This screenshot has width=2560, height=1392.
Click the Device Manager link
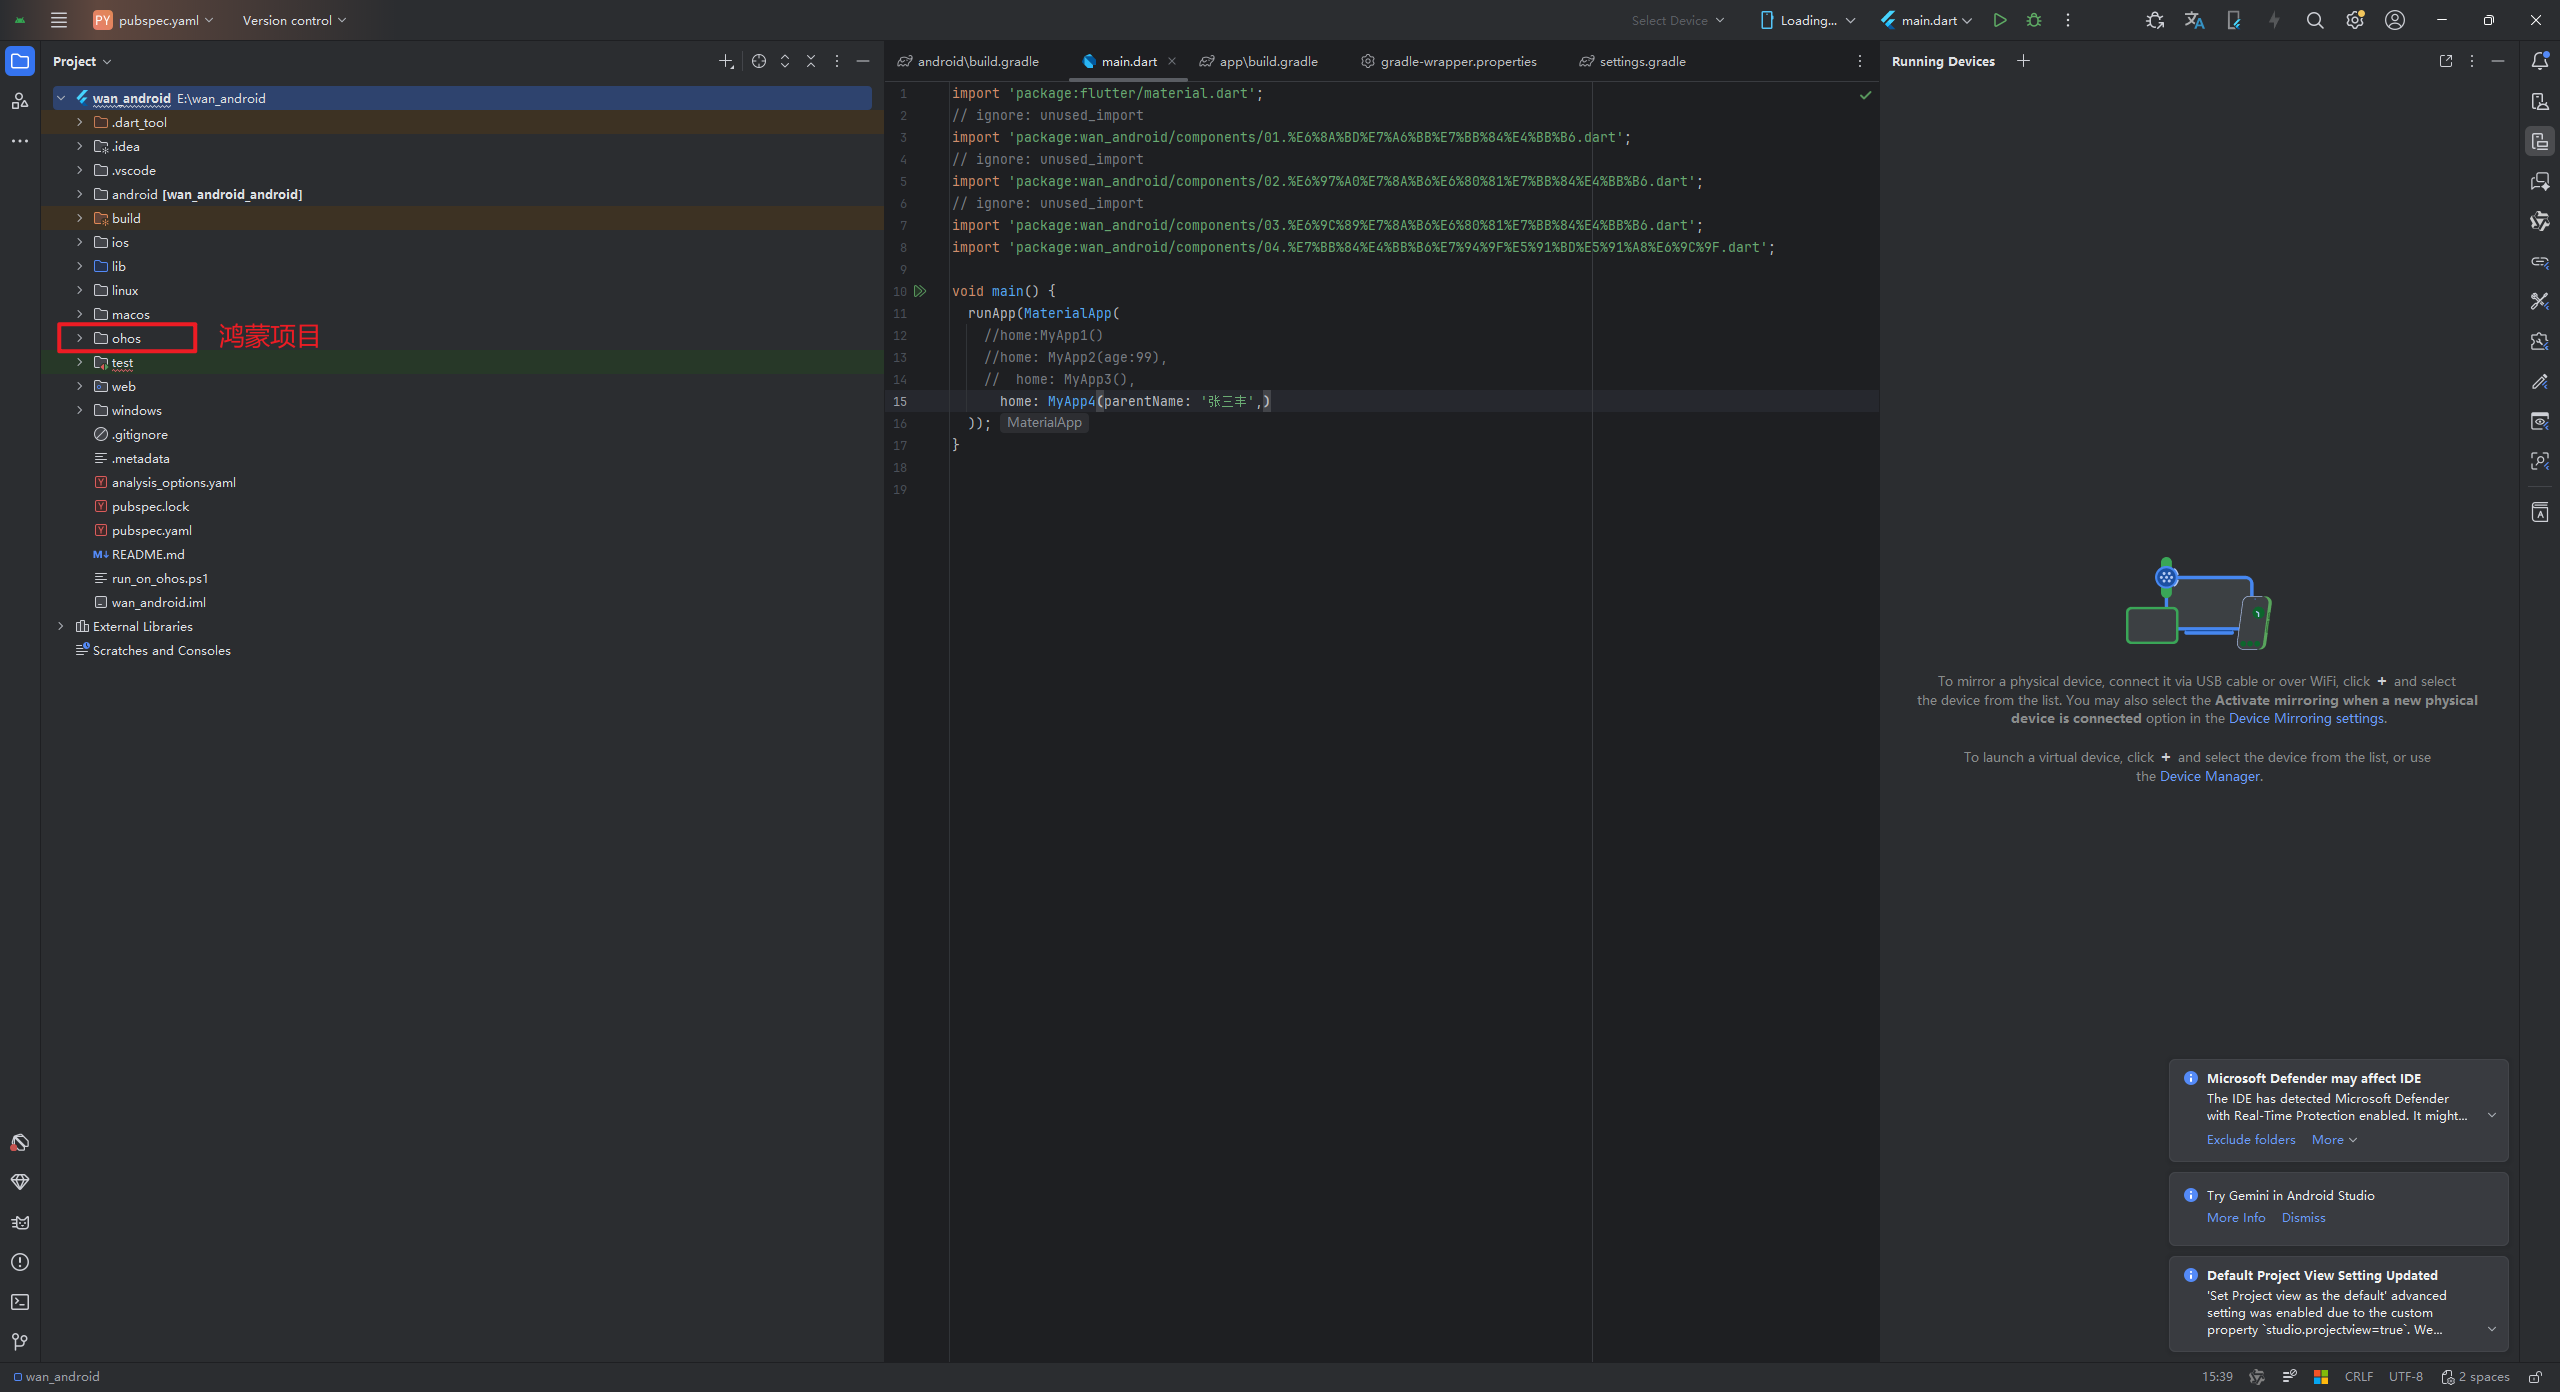tap(2209, 776)
